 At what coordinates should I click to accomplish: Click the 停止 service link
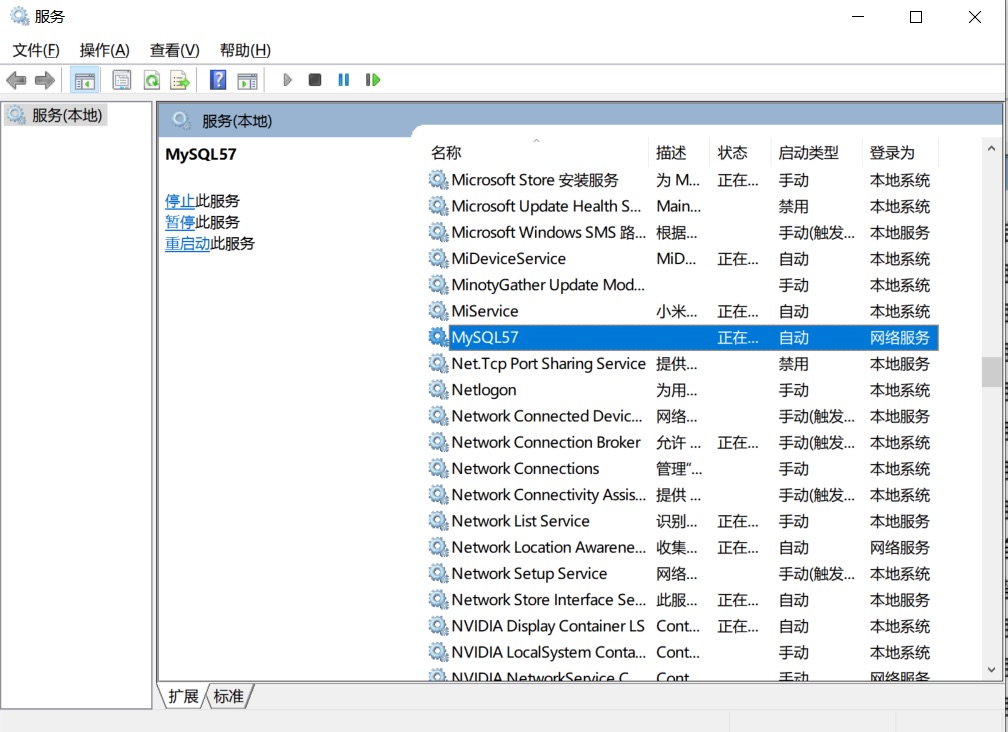click(x=180, y=201)
